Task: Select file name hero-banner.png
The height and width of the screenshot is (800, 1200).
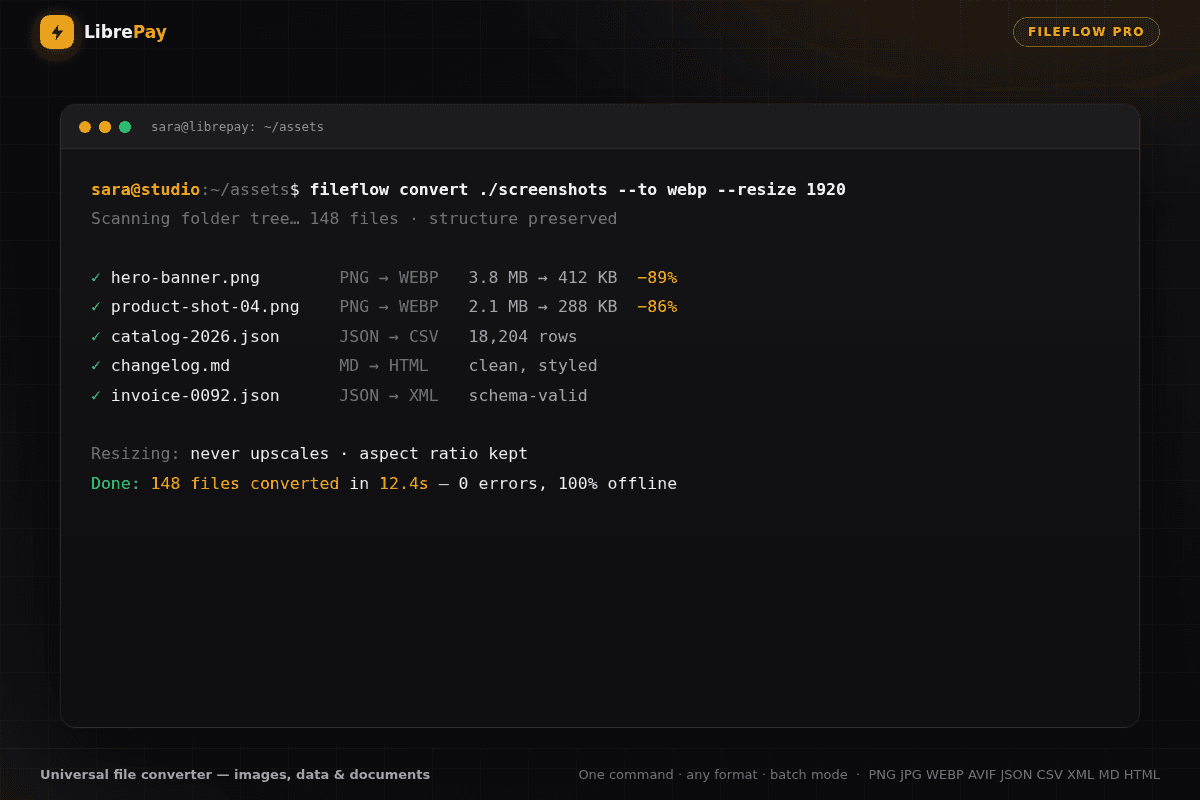Action: (x=185, y=277)
